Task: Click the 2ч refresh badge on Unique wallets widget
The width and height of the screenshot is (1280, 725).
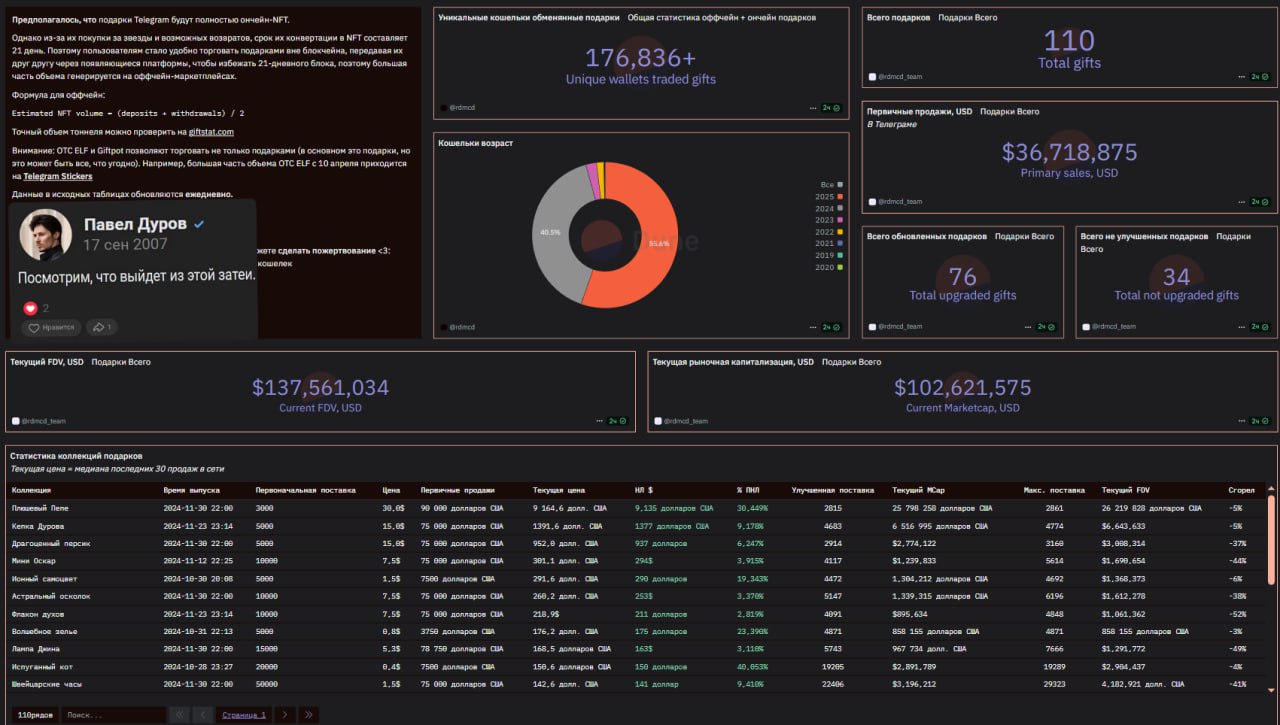Action: pos(831,107)
